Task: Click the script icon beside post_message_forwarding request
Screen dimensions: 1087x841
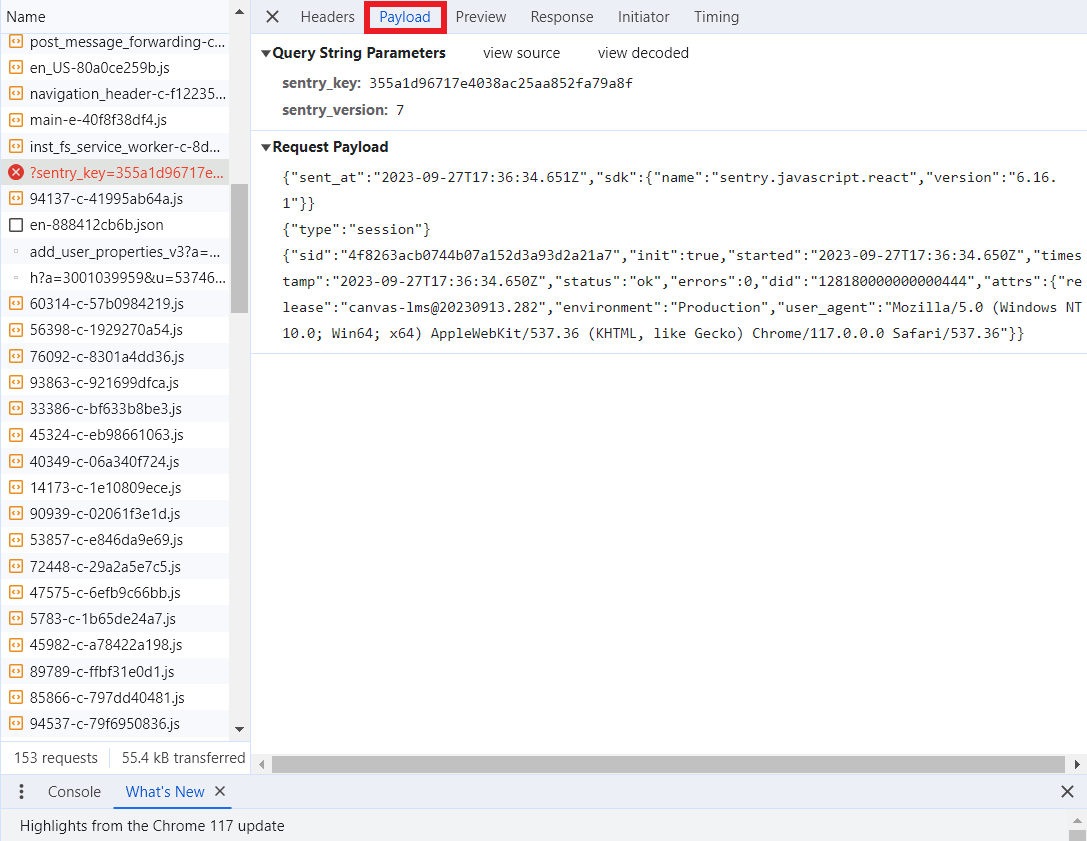Action: 13,41
